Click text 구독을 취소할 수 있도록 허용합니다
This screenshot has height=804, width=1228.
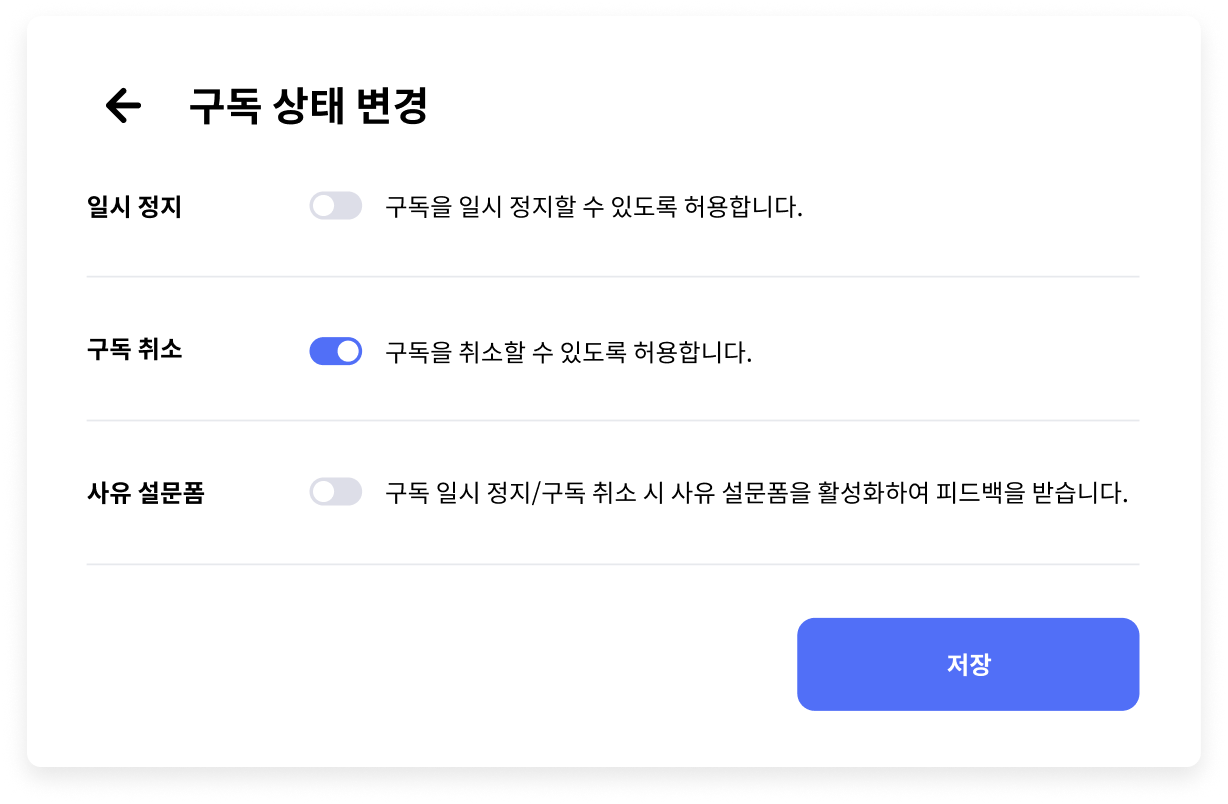click(x=568, y=352)
